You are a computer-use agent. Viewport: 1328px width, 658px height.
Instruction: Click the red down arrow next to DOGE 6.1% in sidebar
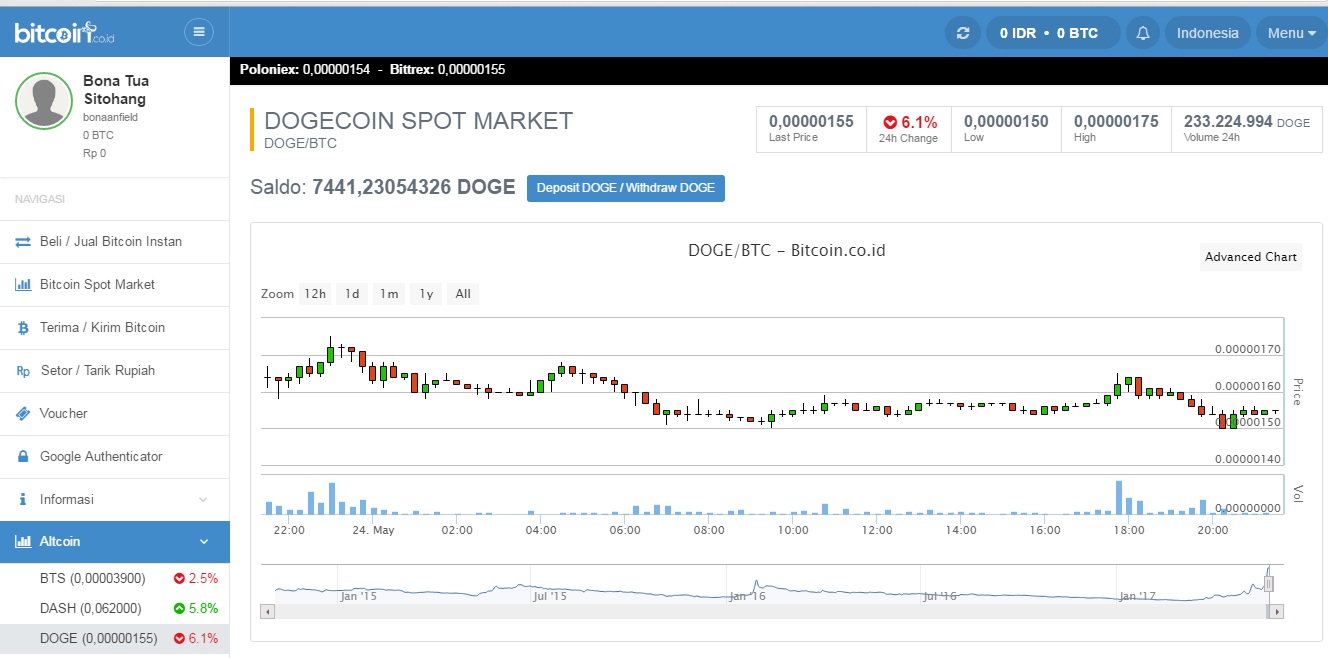pos(179,638)
